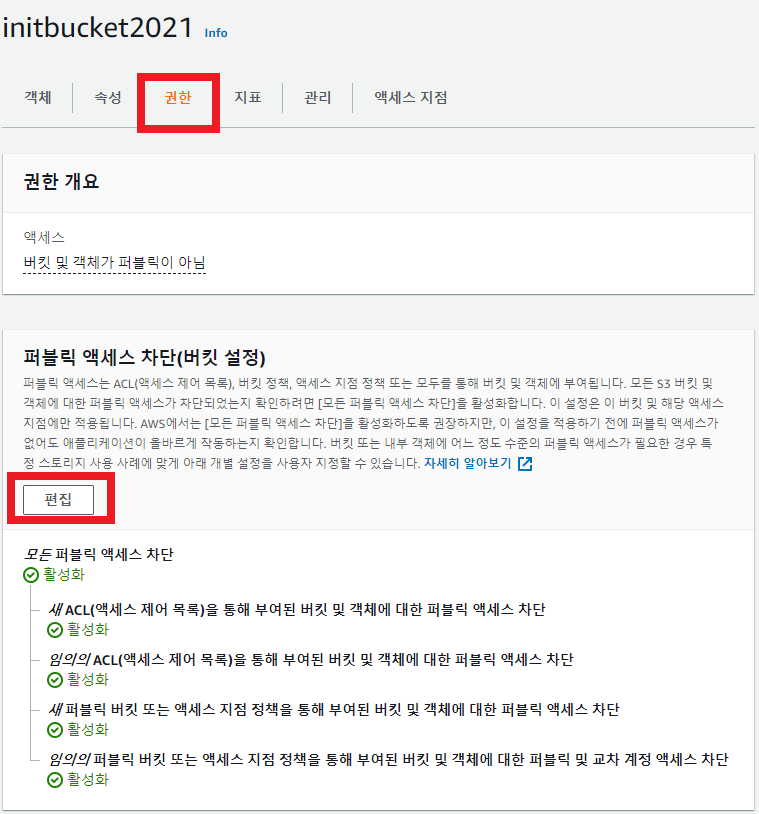Switch to the 속성 tab
The image size is (759, 814).
coord(108,97)
